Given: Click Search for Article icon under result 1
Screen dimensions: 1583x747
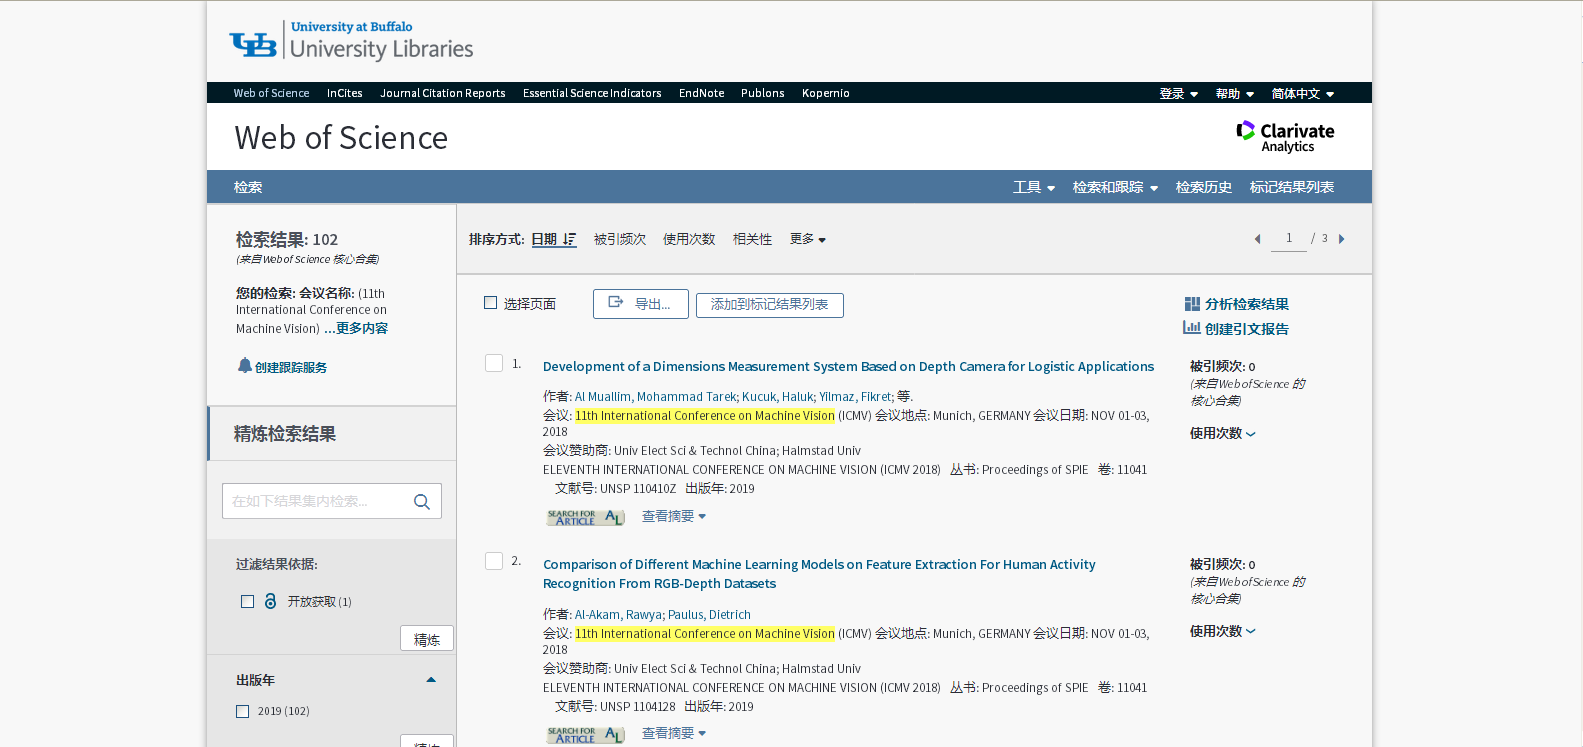Looking at the screenshot, I should pos(585,517).
